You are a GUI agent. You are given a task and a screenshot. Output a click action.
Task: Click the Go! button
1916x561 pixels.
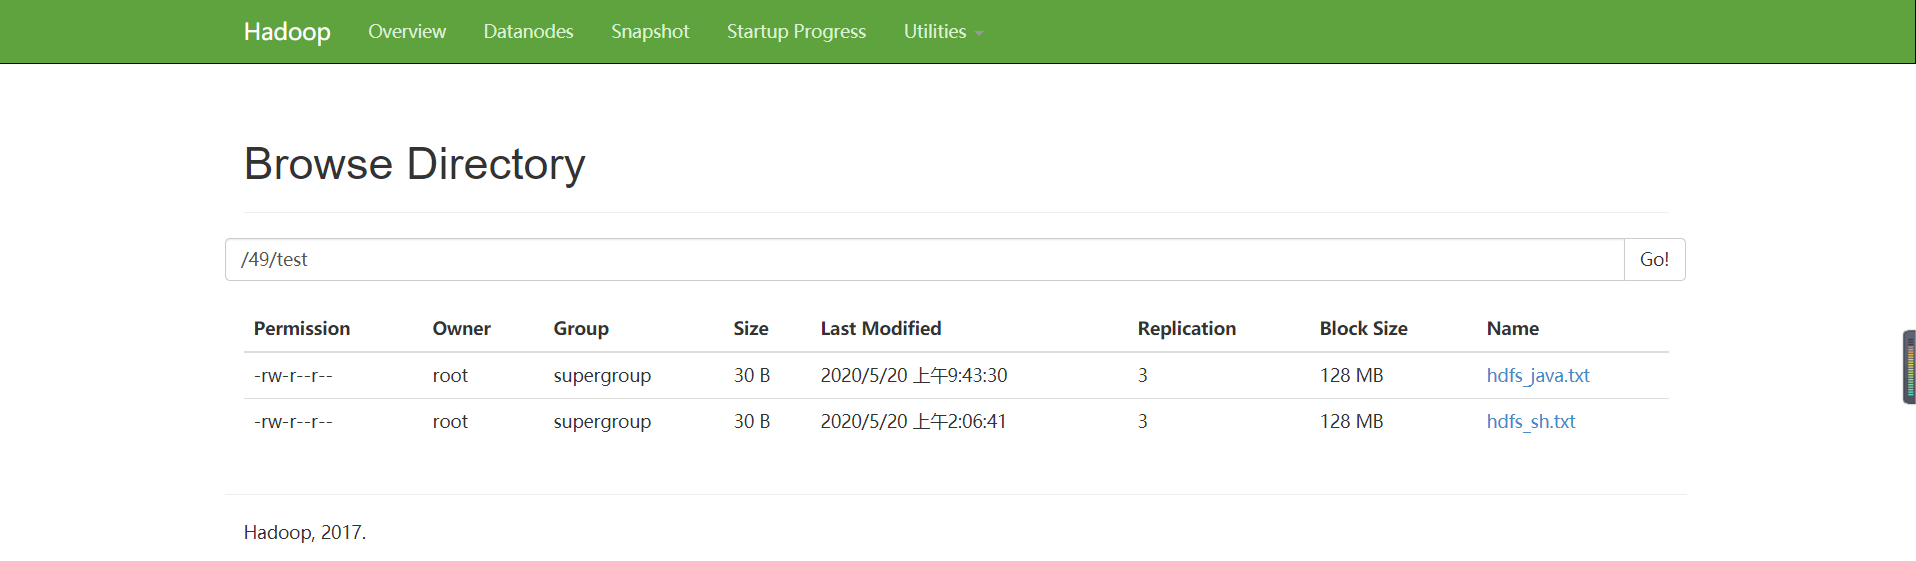click(1654, 260)
